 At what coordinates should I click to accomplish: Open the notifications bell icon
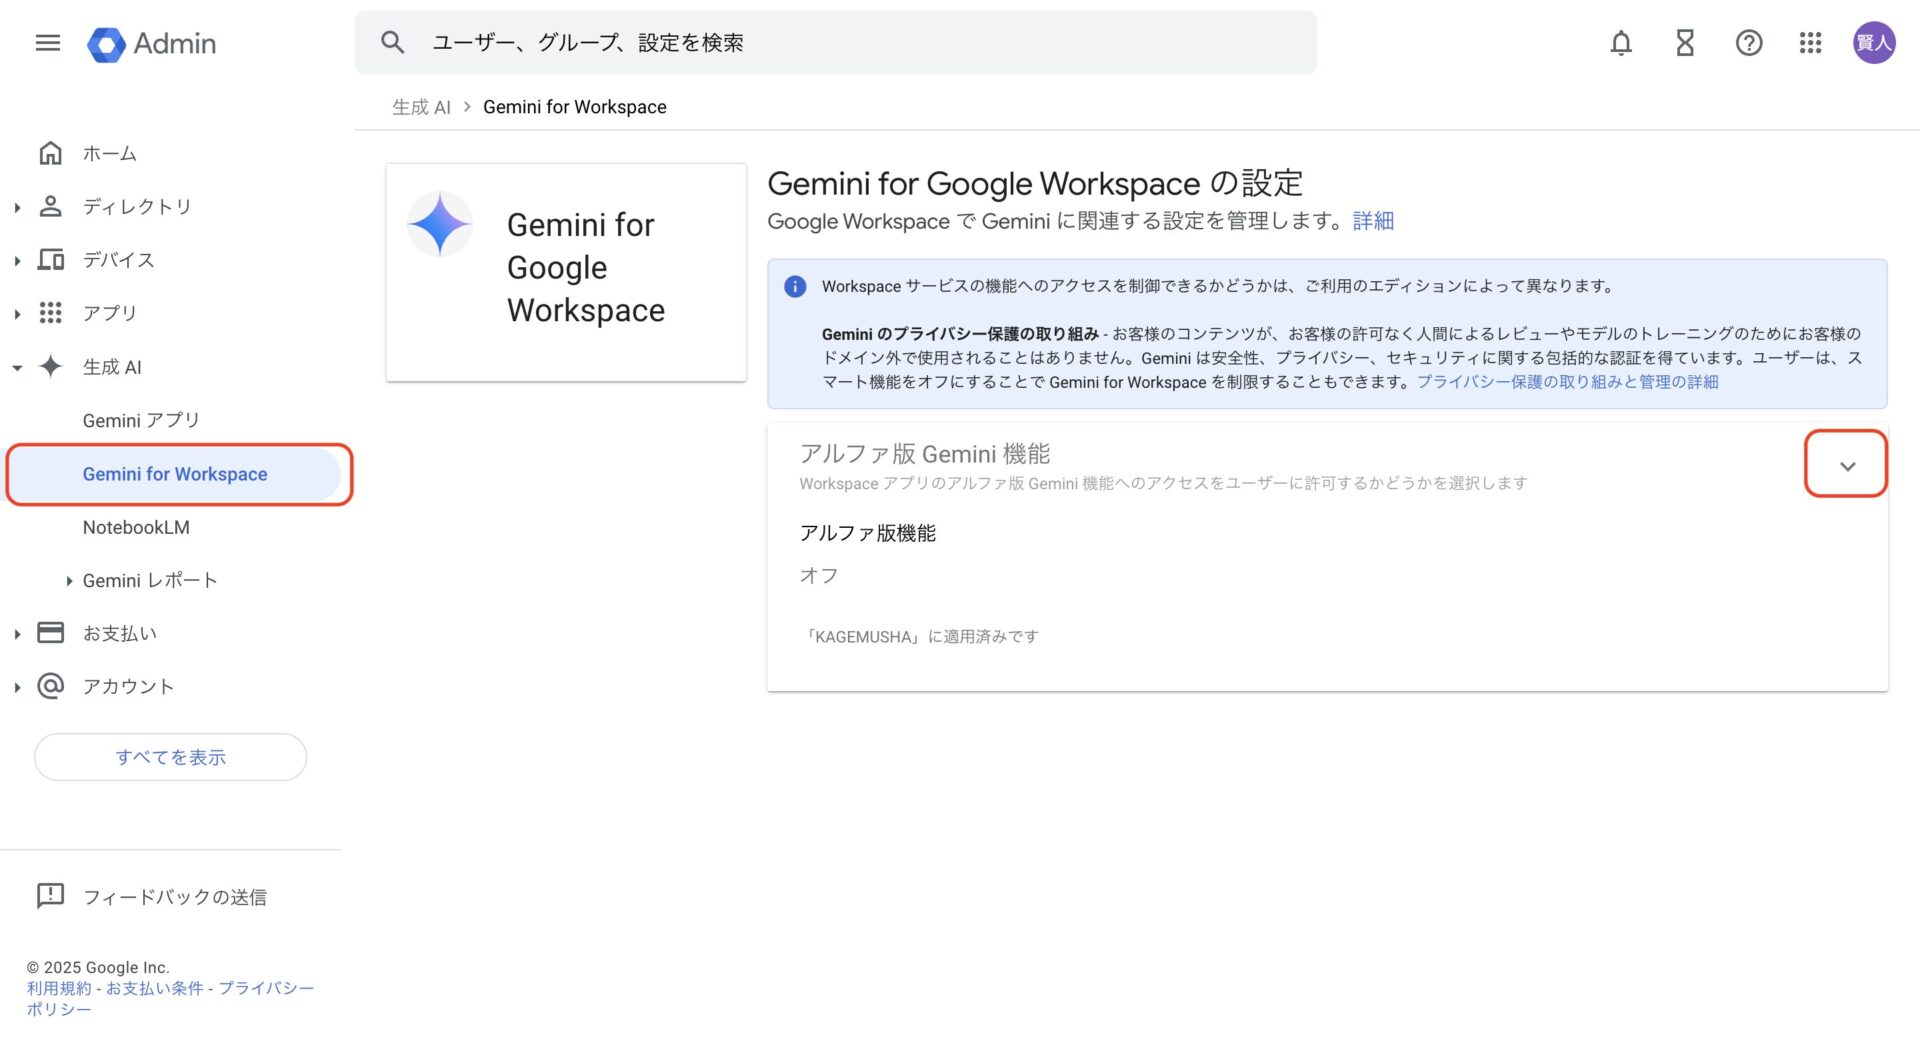(x=1621, y=43)
